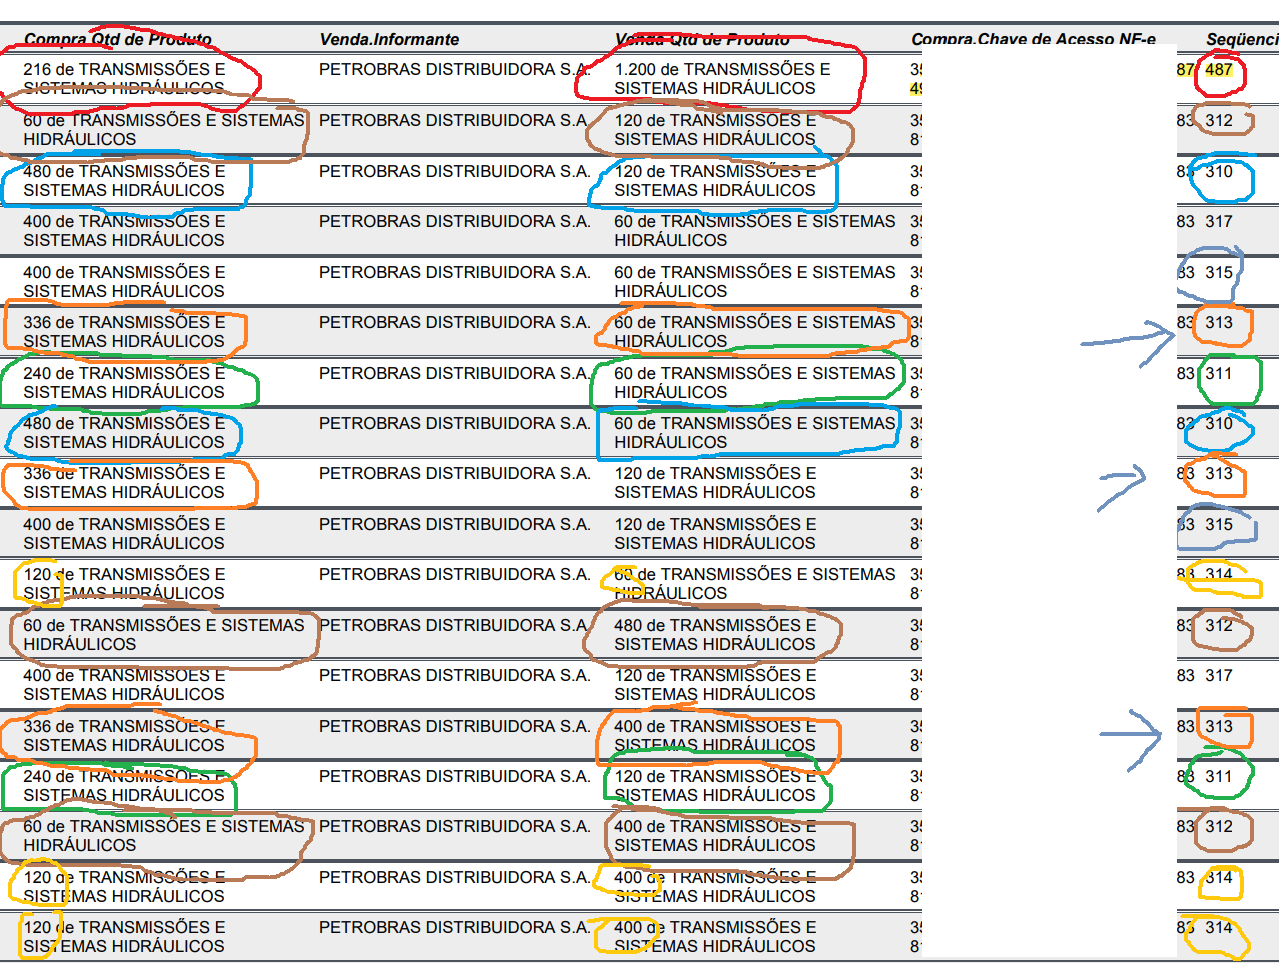Click PETROBRAS DISTRIBUIDORA in the Venda 480 row
This screenshot has width=1279, height=966.
click(x=455, y=625)
